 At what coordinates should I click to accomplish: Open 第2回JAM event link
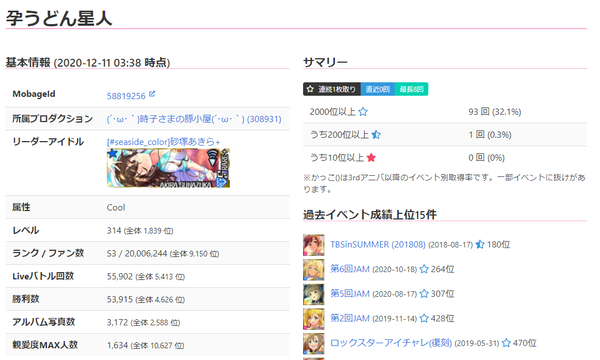point(350,318)
